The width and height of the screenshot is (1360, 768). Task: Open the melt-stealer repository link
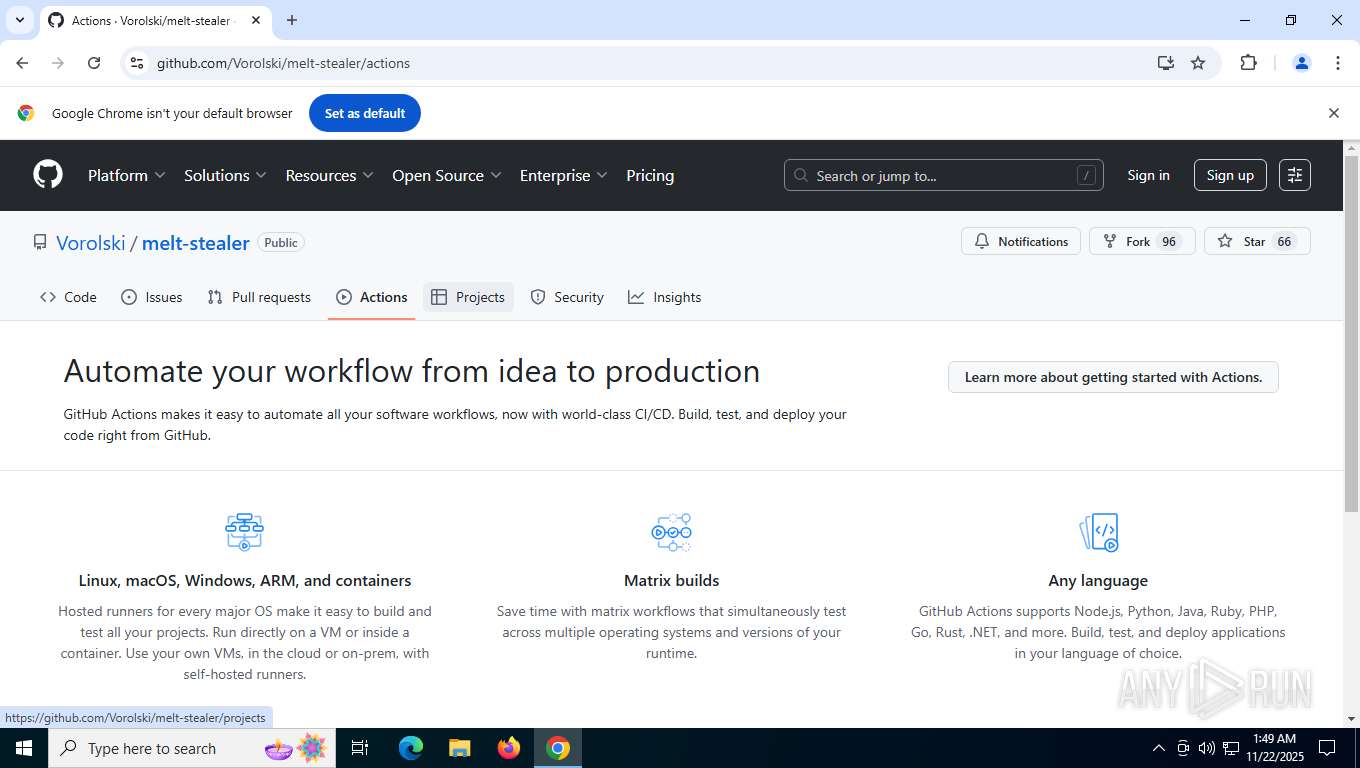(x=196, y=243)
